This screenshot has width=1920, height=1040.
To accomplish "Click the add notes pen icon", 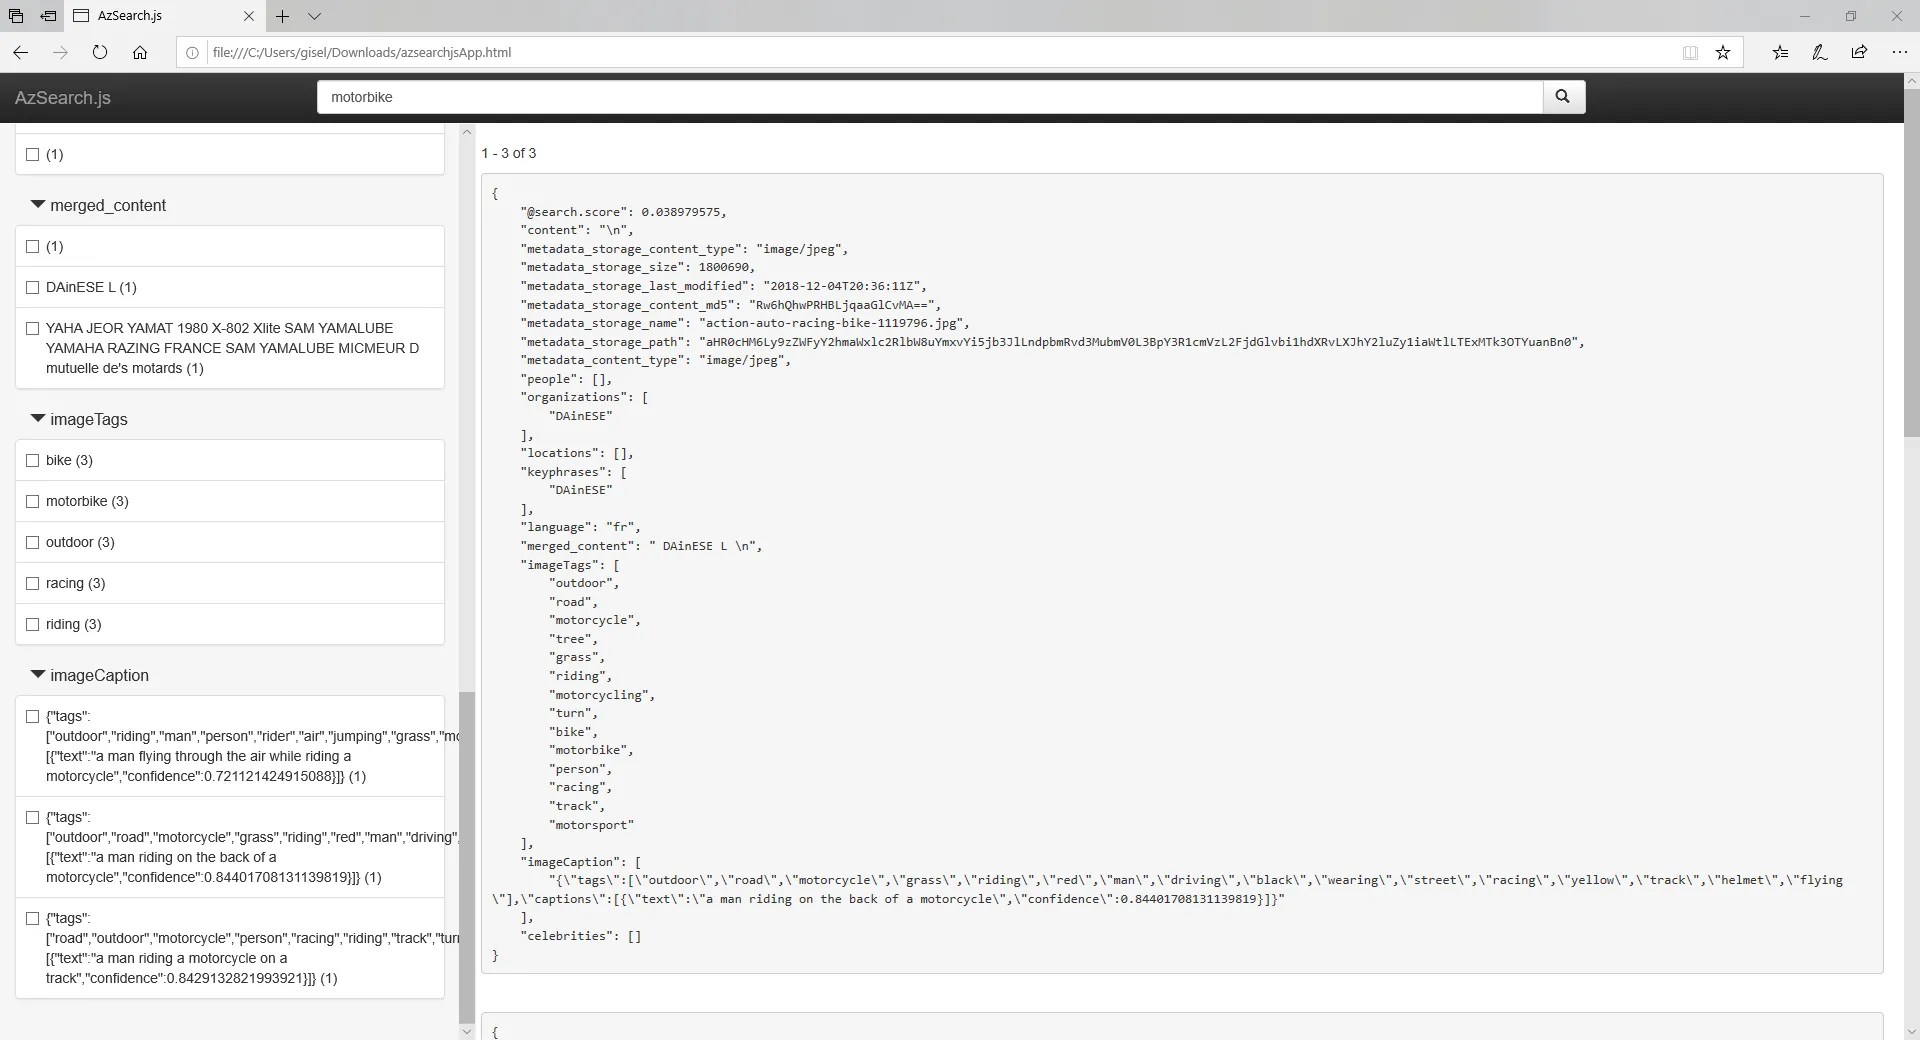I will pos(1820,53).
